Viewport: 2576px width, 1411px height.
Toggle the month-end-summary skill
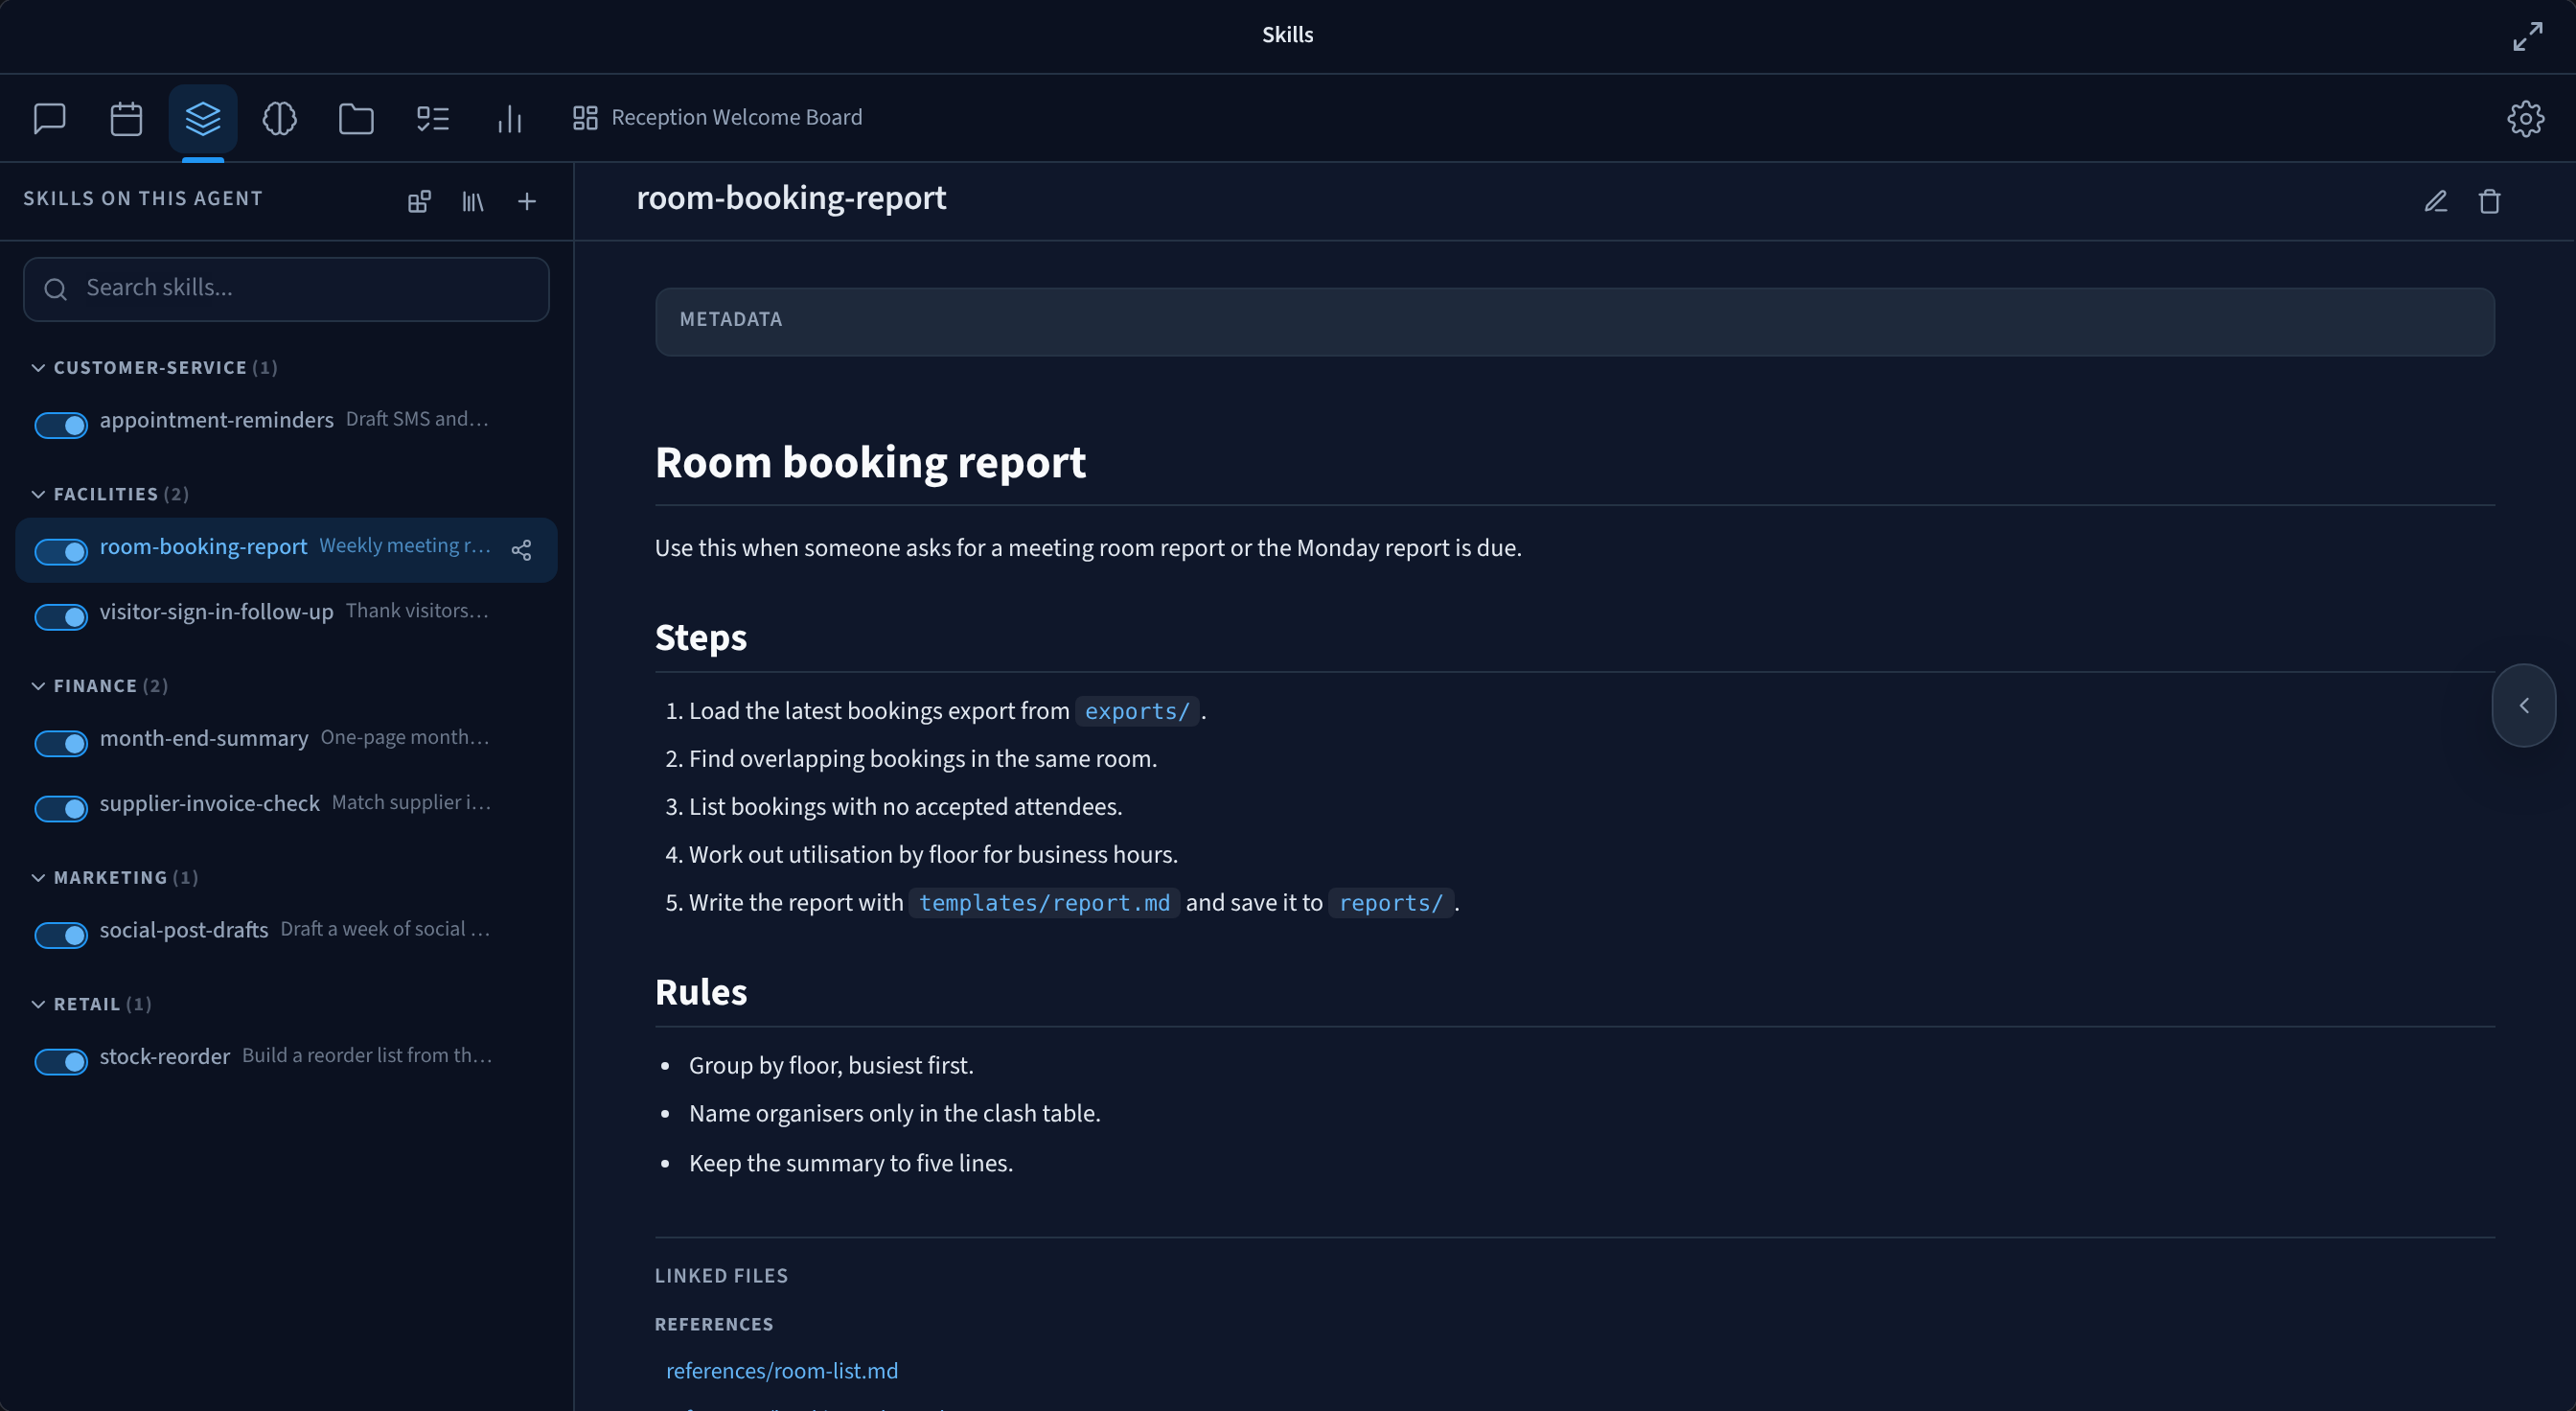click(x=61, y=743)
